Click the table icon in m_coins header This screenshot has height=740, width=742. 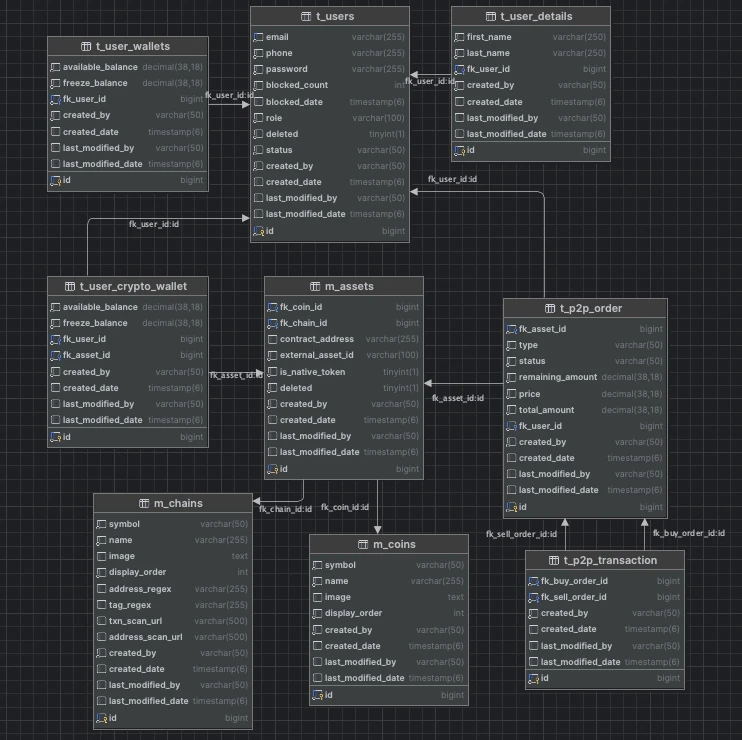pyautogui.click(x=364, y=544)
